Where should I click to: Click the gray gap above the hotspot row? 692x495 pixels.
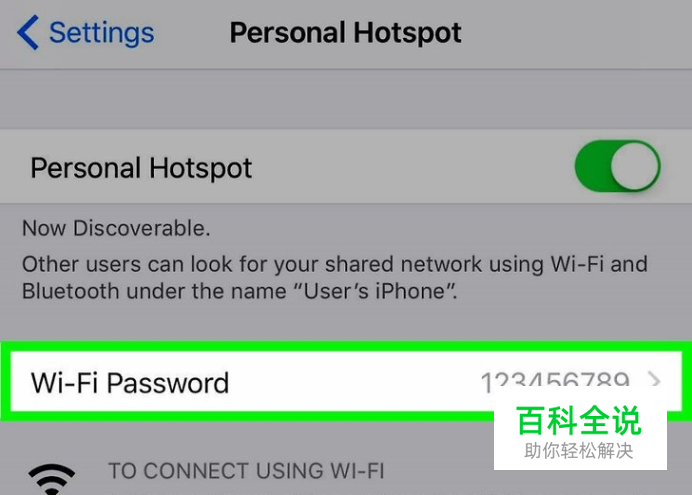click(346, 99)
